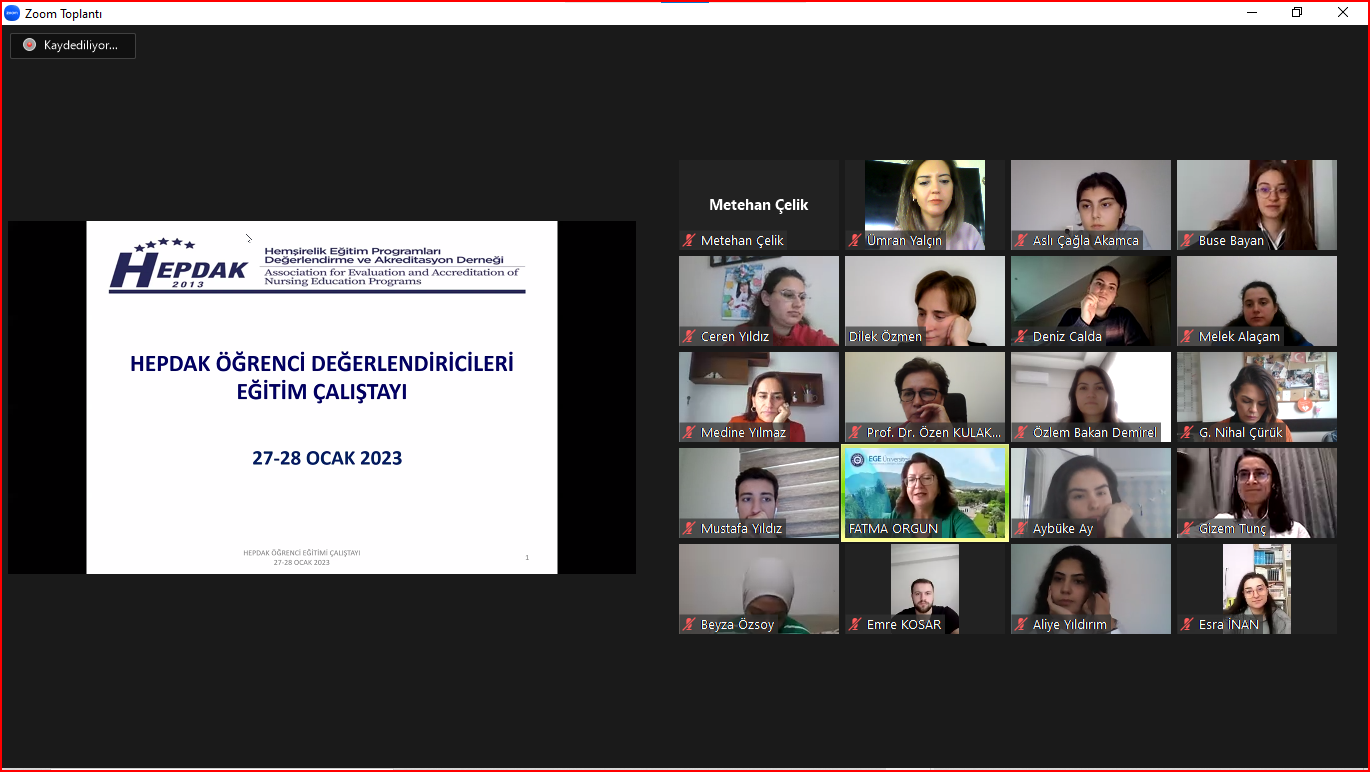
Task: Click the red recording indicator icon
Action: [x=29, y=45]
